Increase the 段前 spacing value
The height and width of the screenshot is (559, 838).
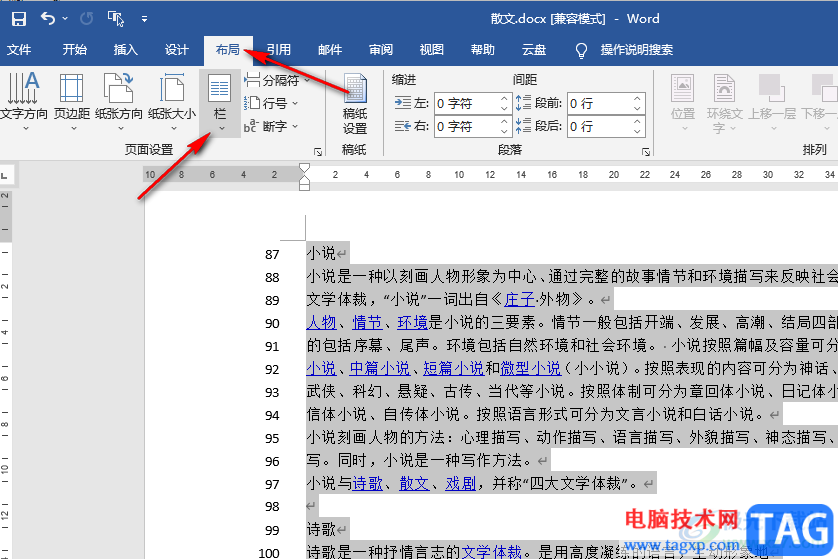[x=637, y=99]
